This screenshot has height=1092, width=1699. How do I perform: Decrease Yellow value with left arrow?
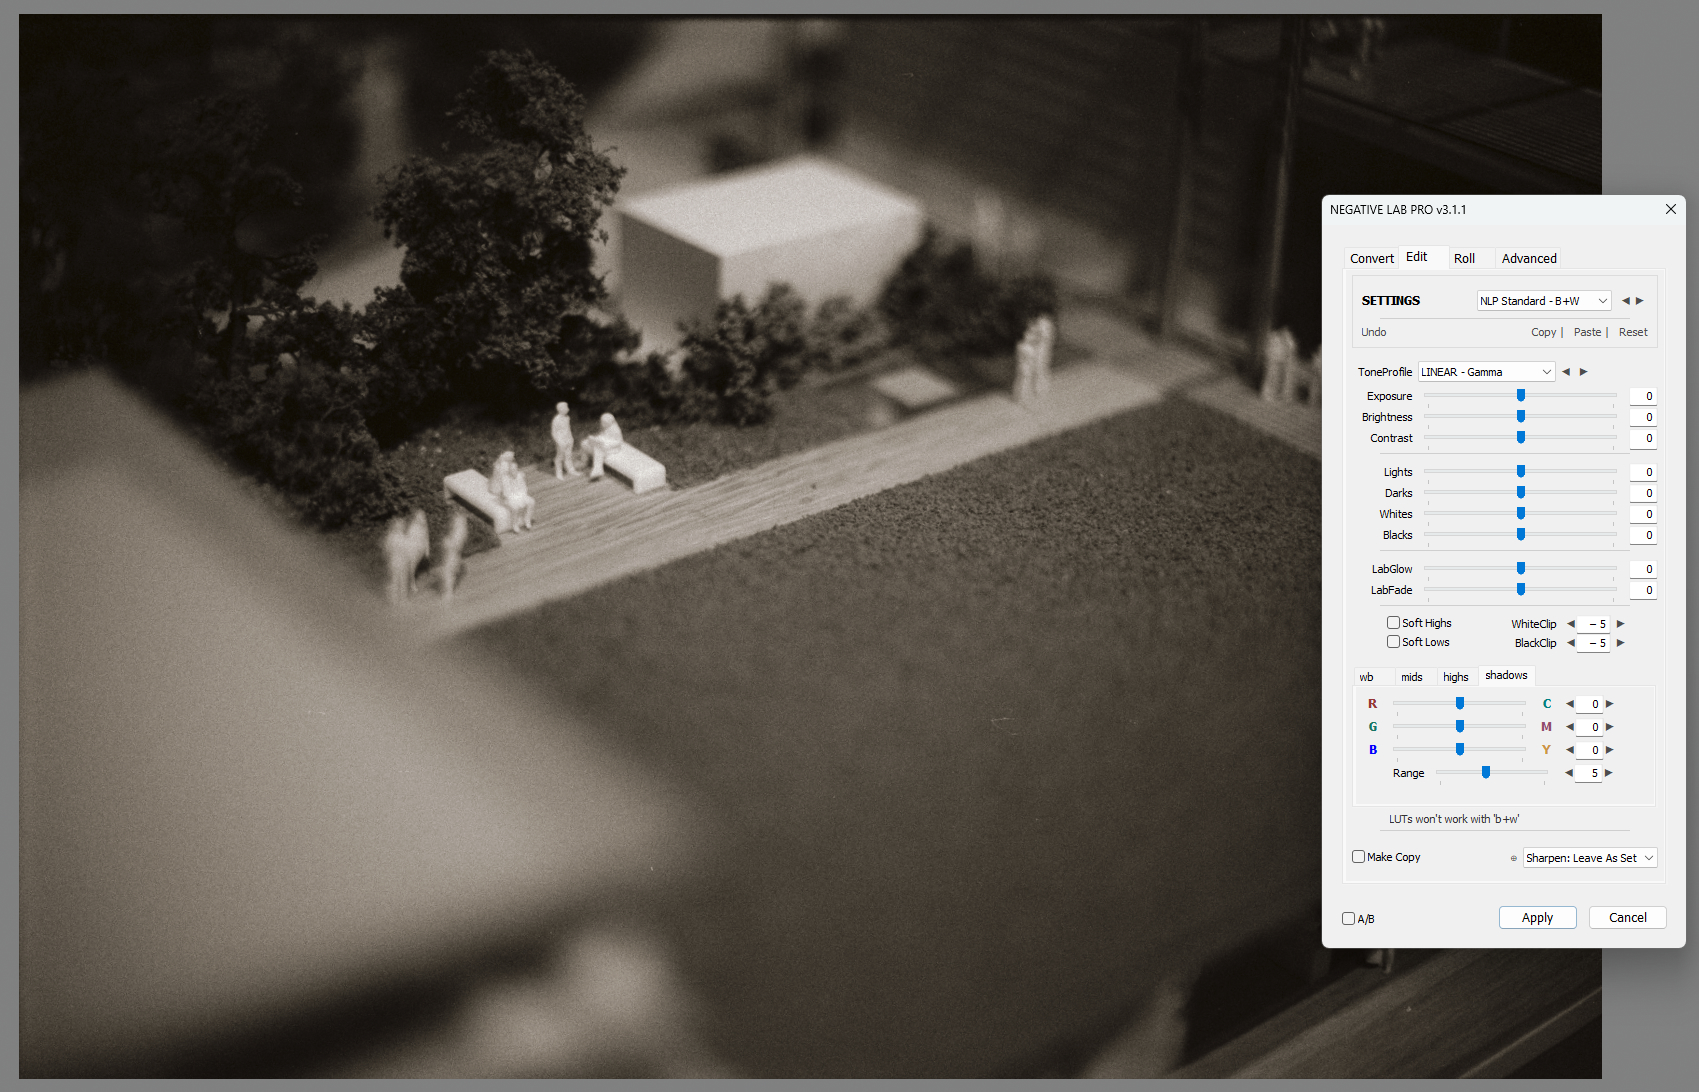(1569, 750)
